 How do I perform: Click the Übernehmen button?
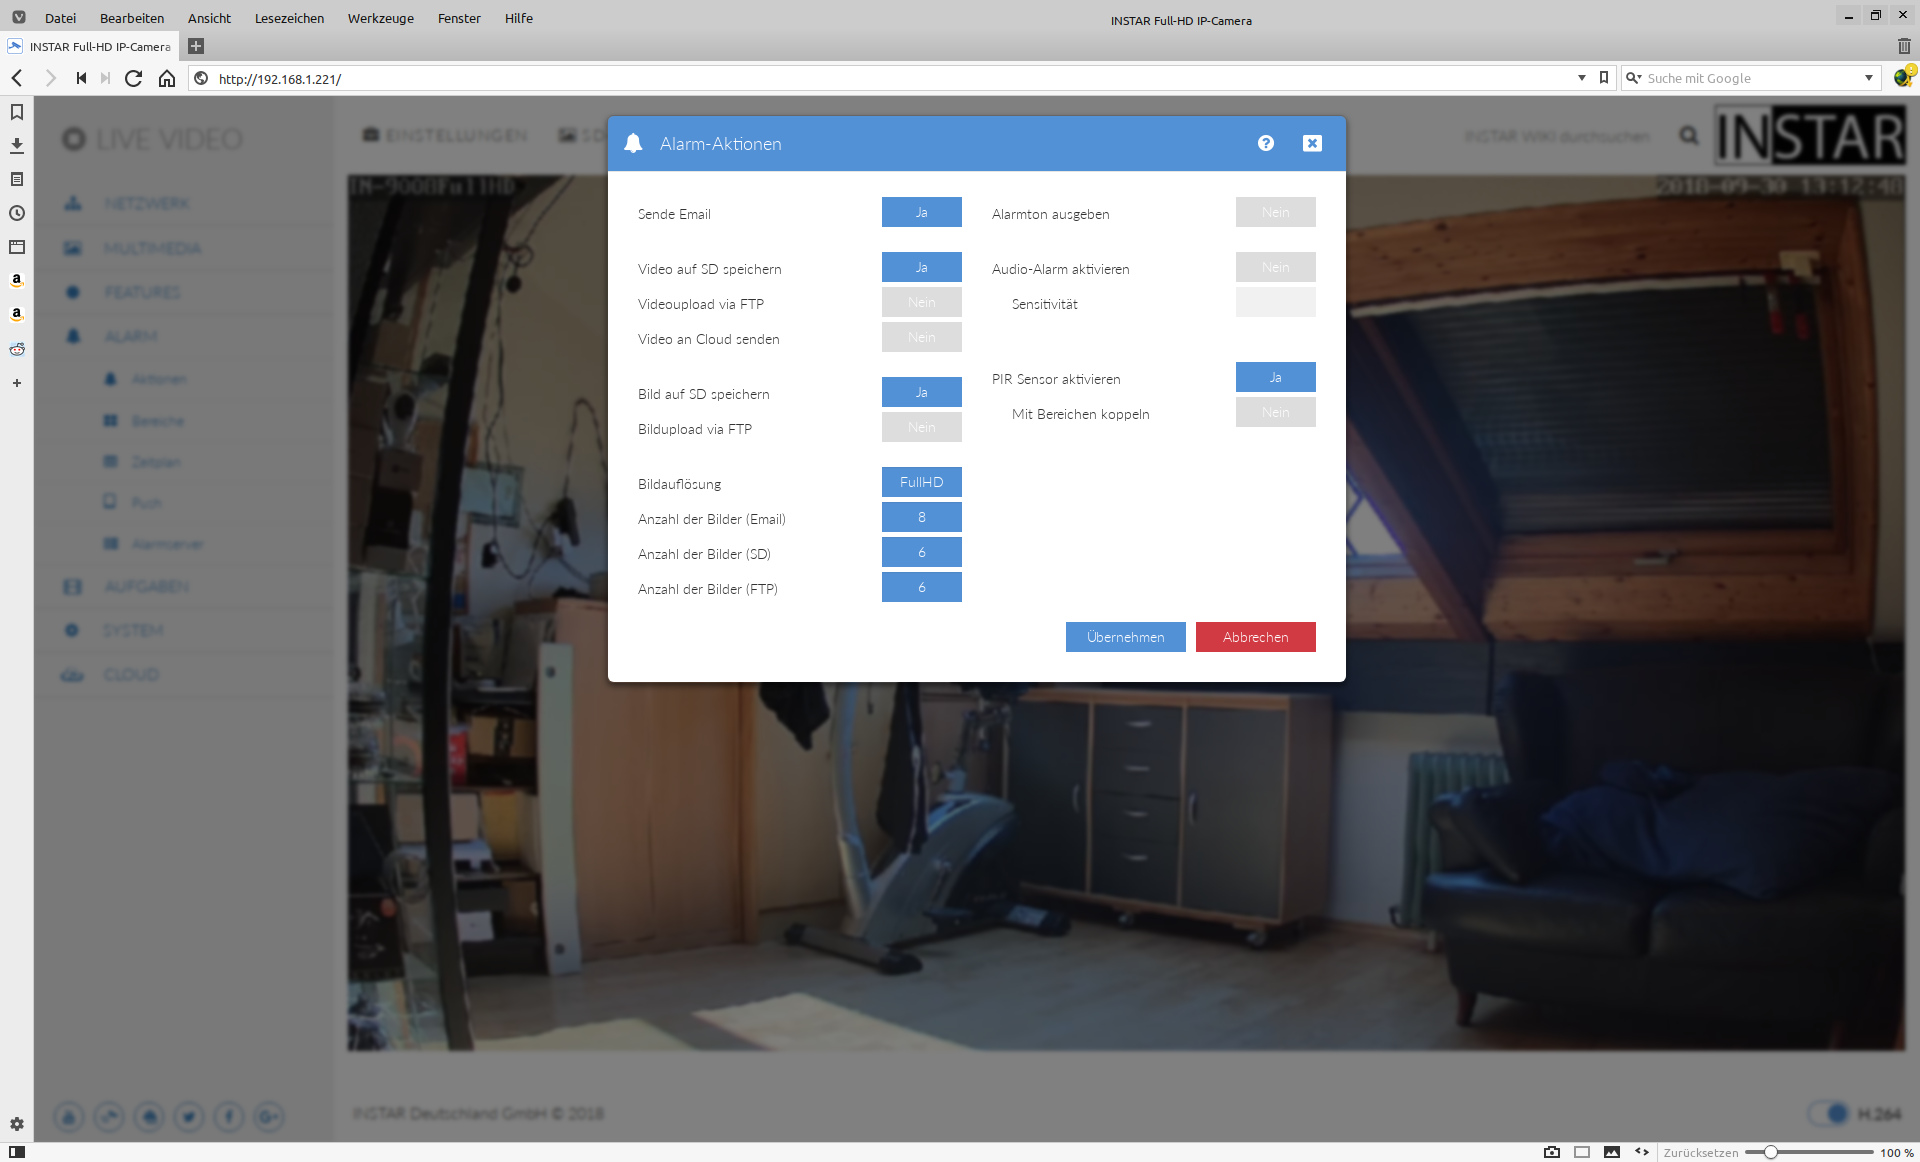pos(1125,637)
